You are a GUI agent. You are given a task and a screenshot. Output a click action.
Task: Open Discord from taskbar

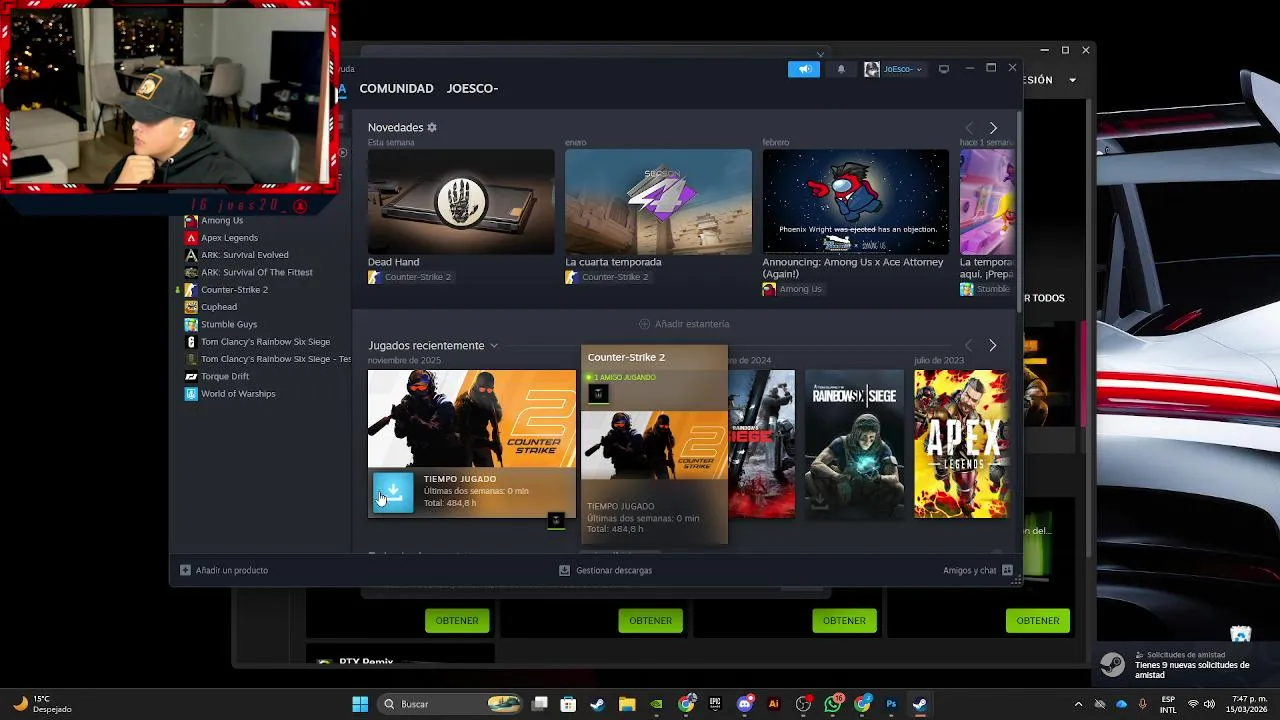(x=744, y=704)
